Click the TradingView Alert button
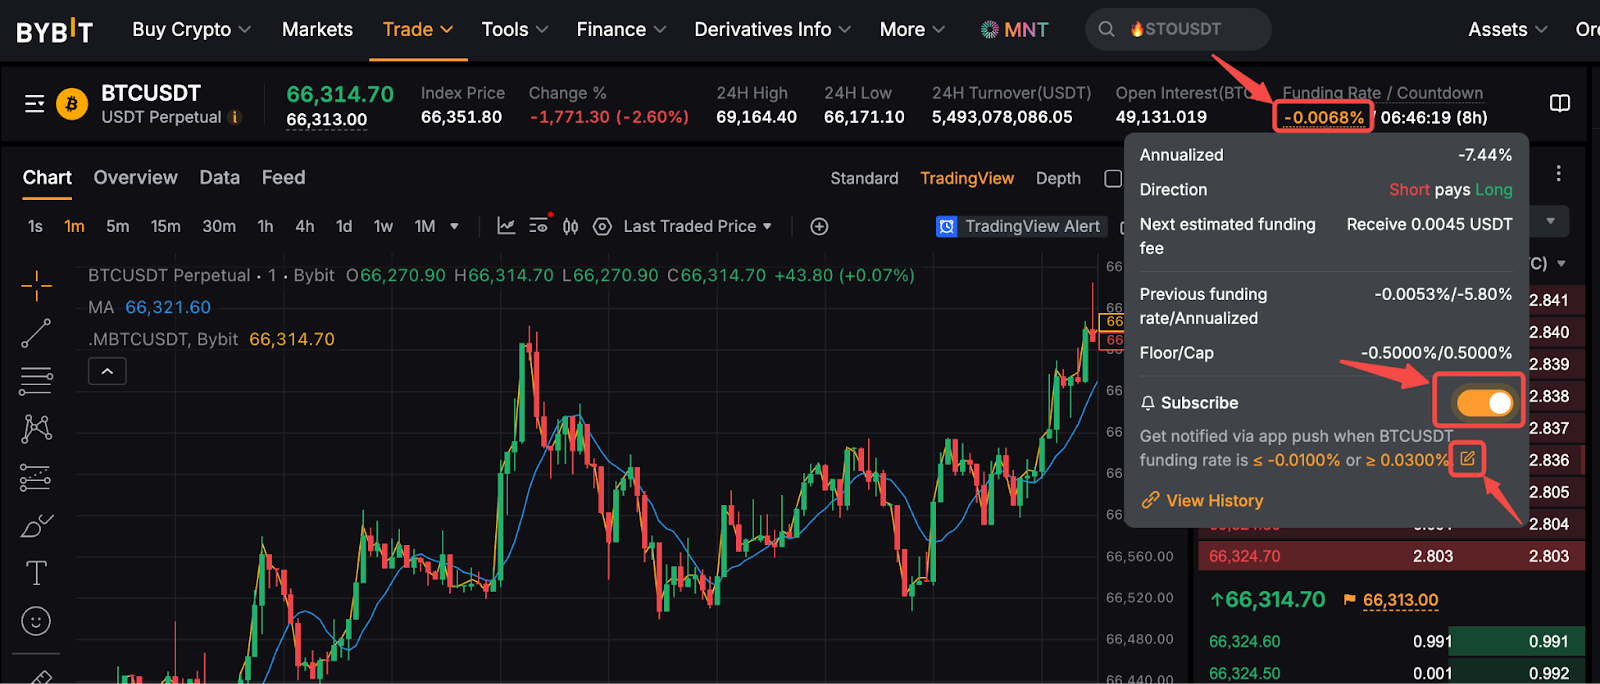 coord(1018,227)
